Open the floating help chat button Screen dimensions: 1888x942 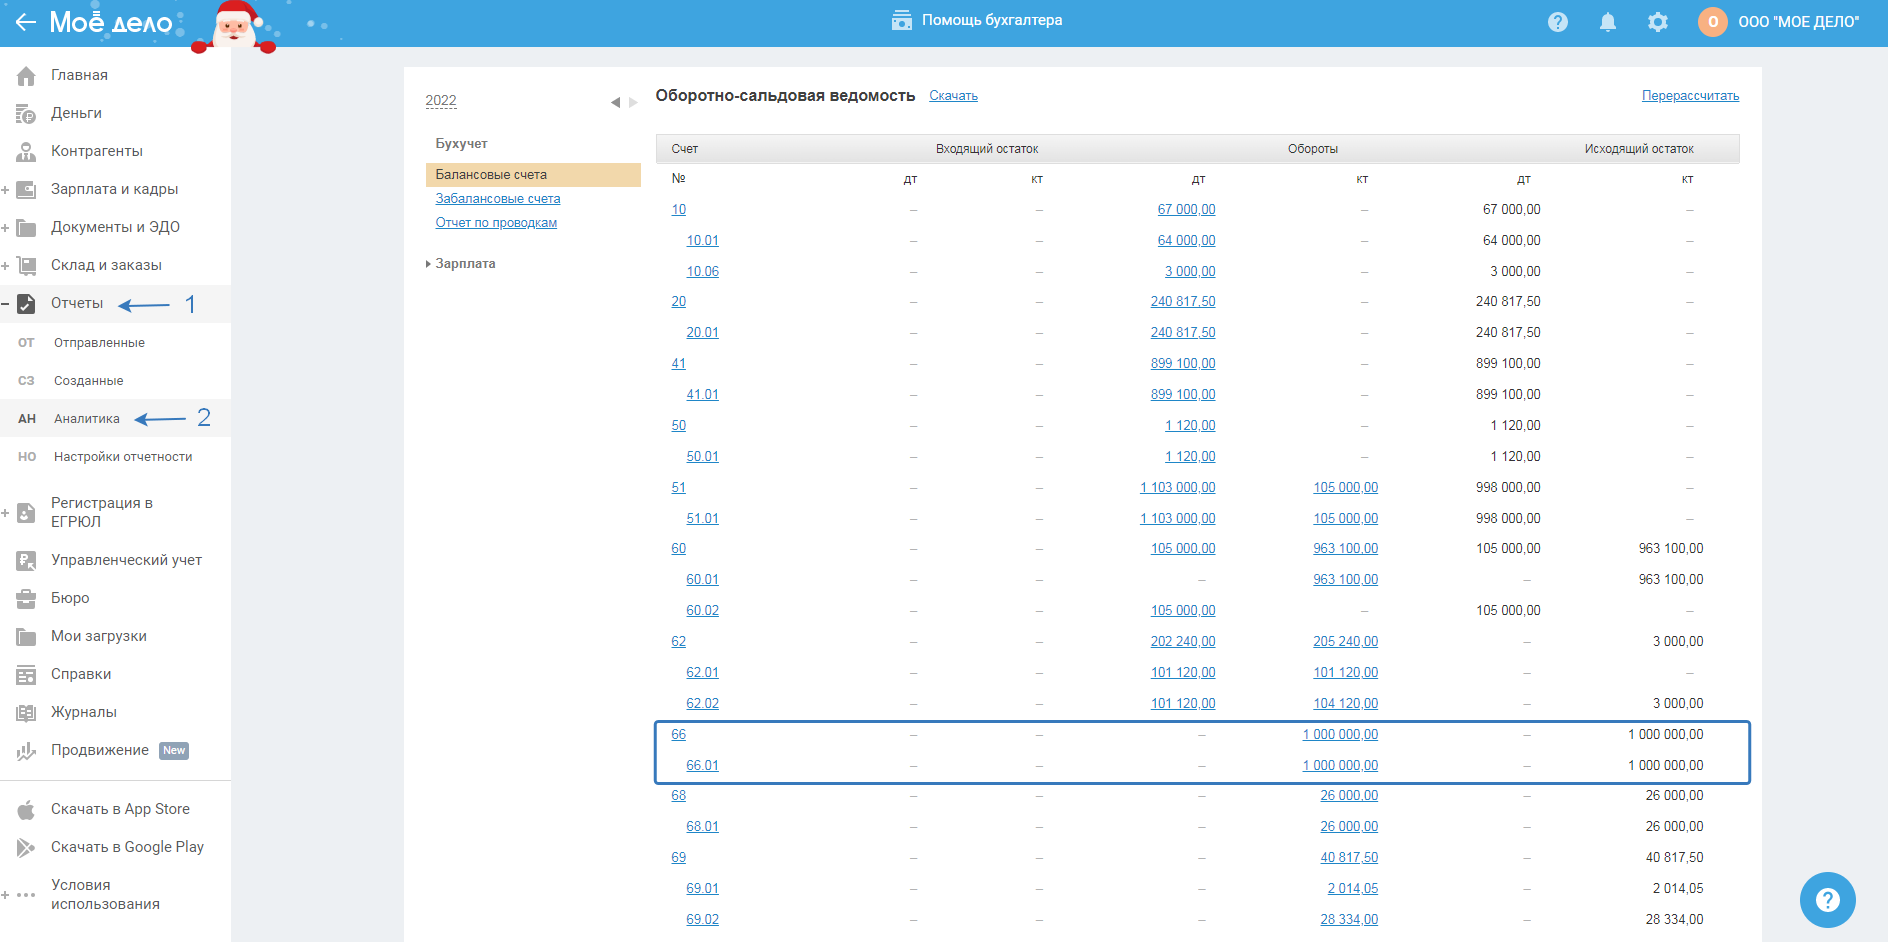1827,899
